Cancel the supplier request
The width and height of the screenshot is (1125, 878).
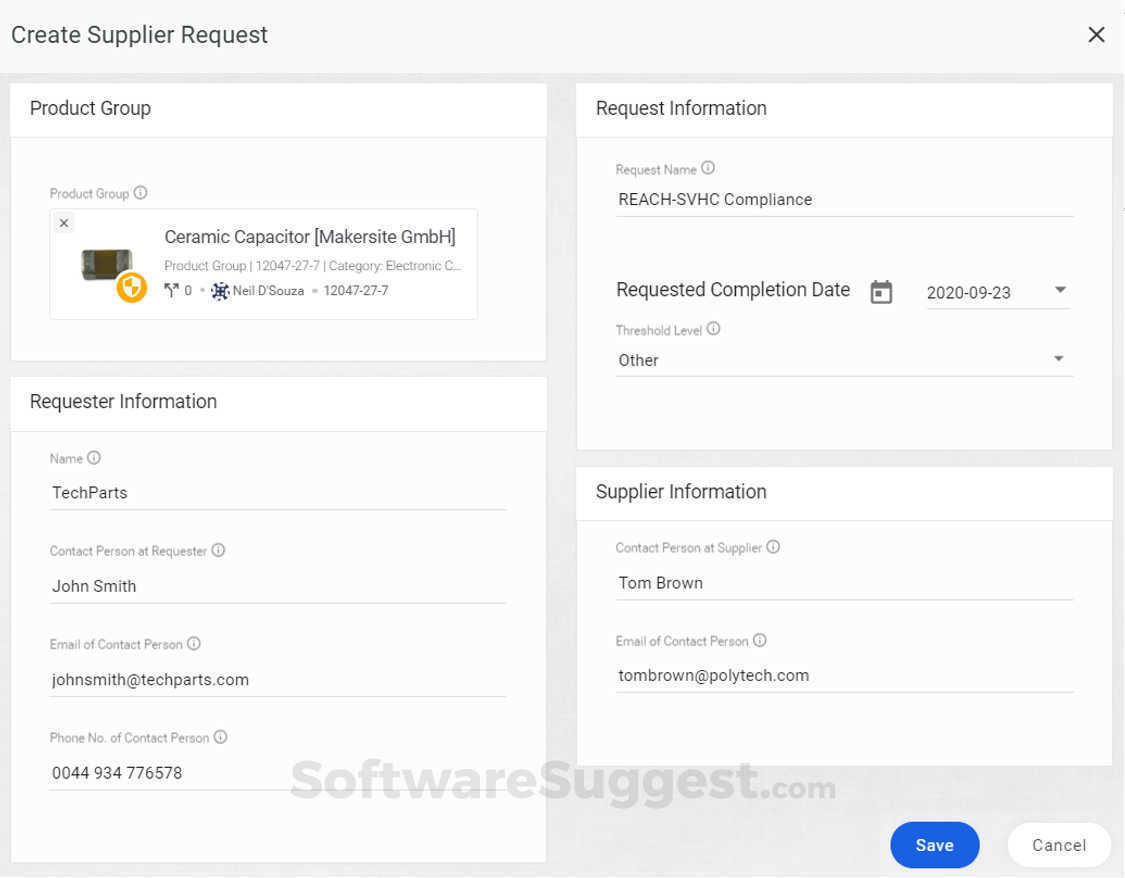(x=1059, y=845)
